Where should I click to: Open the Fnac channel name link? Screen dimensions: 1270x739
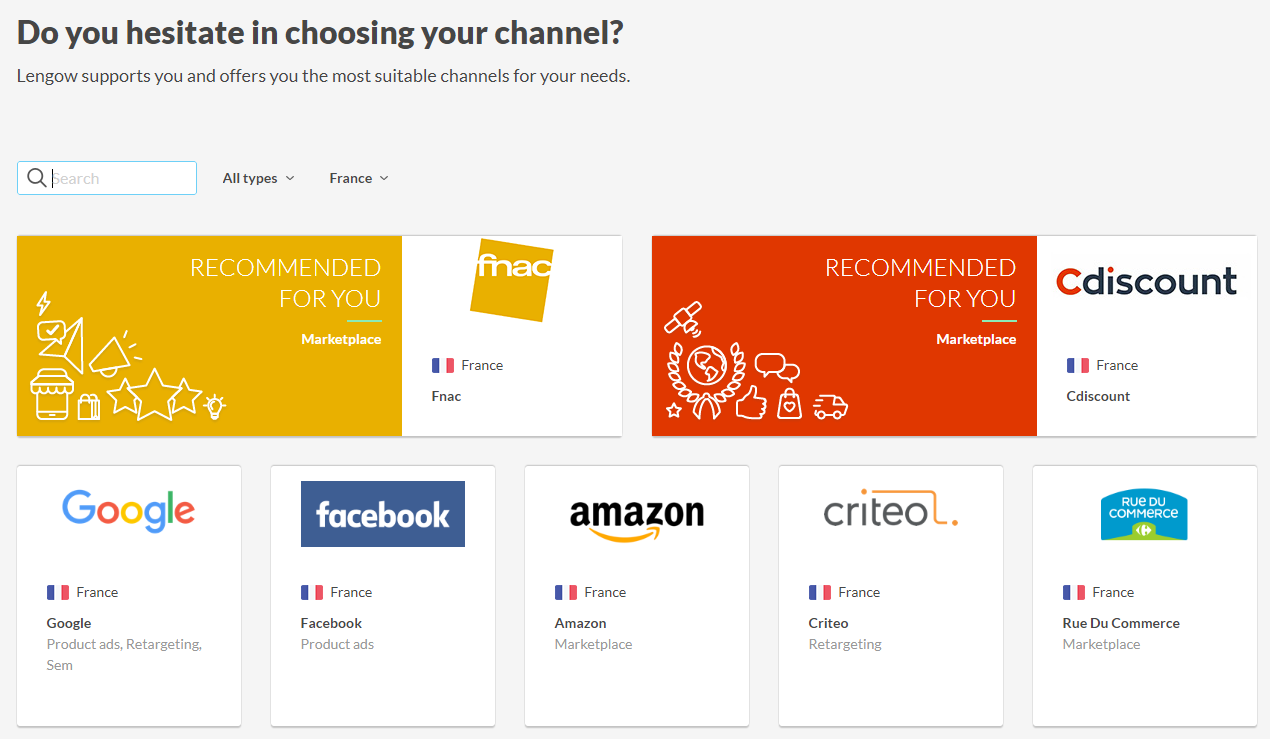(x=446, y=396)
